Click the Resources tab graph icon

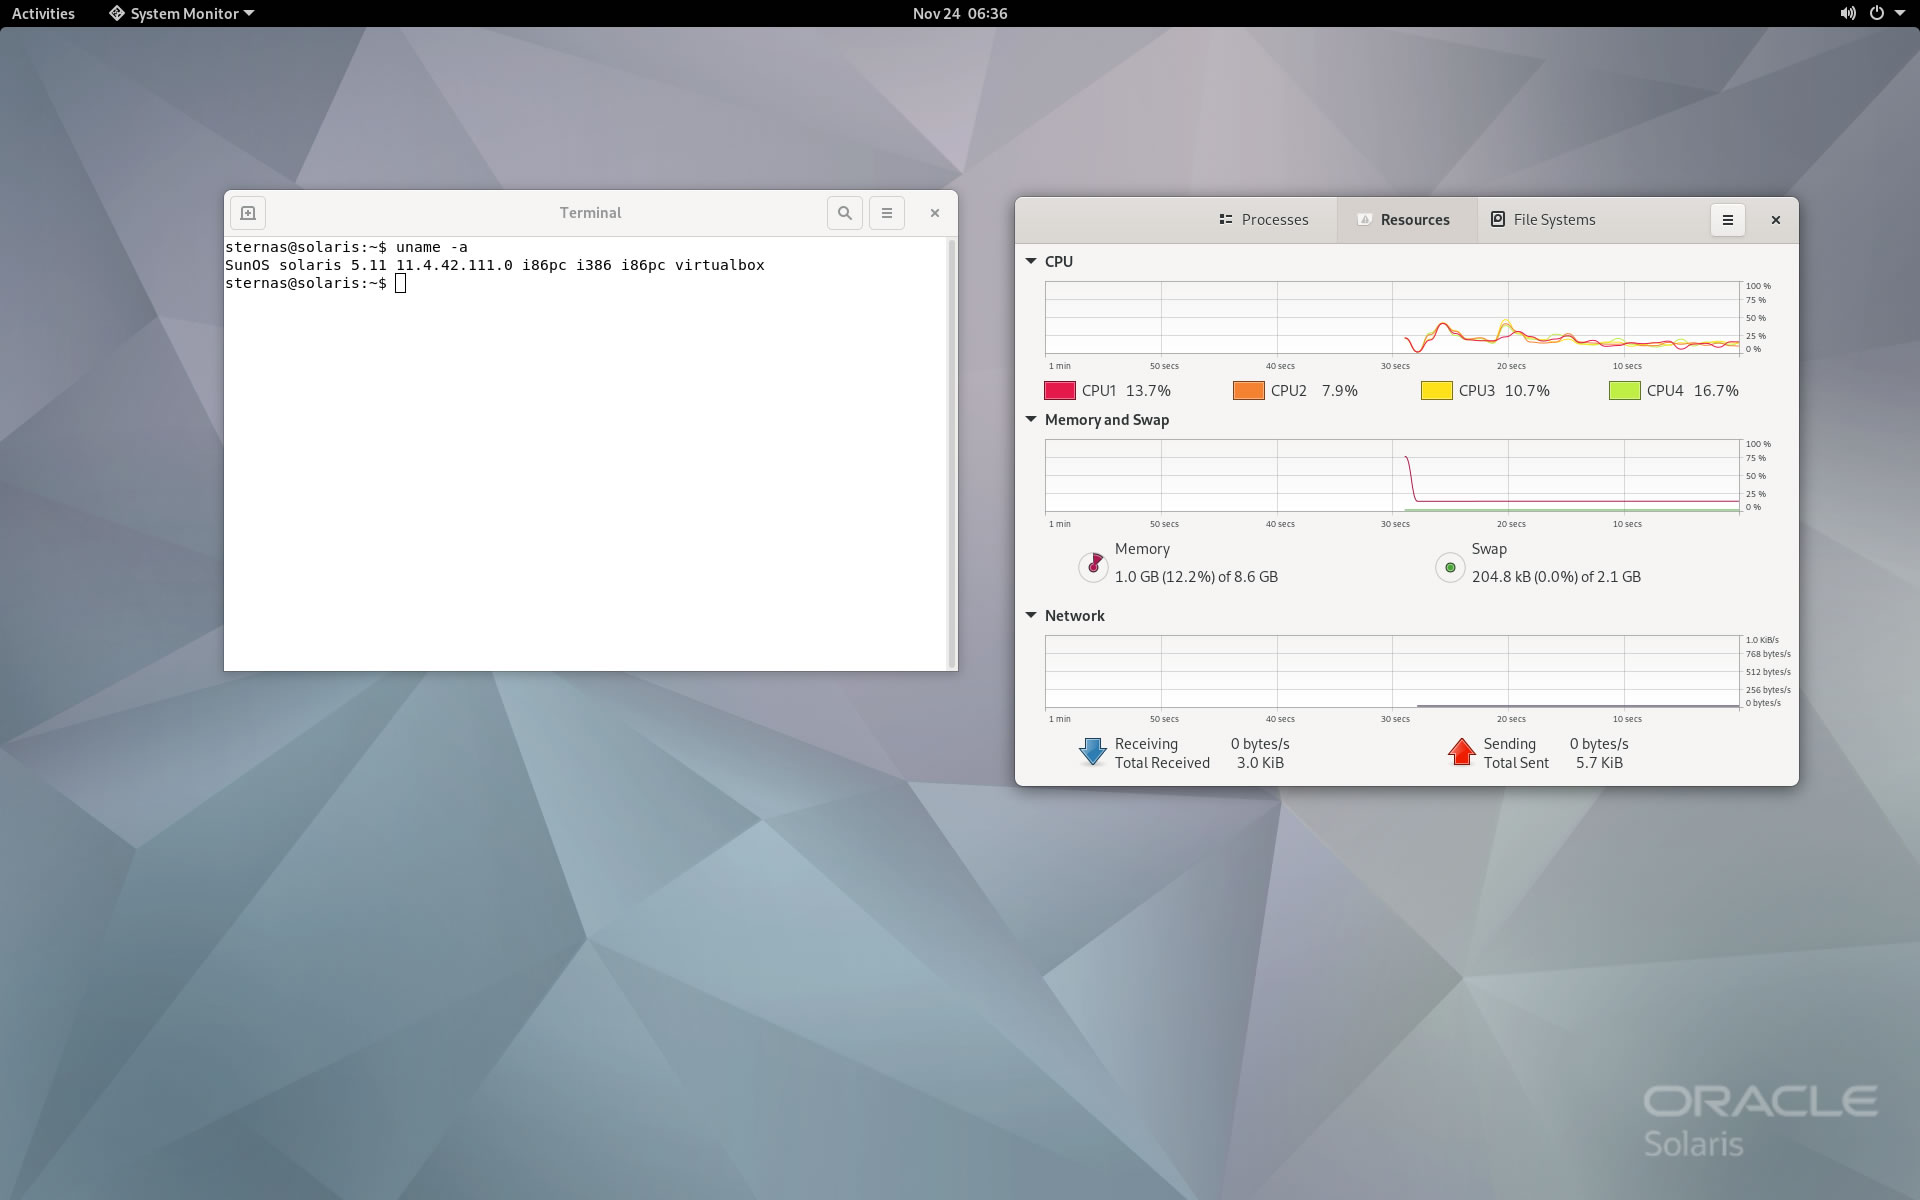click(x=1365, y=219)
